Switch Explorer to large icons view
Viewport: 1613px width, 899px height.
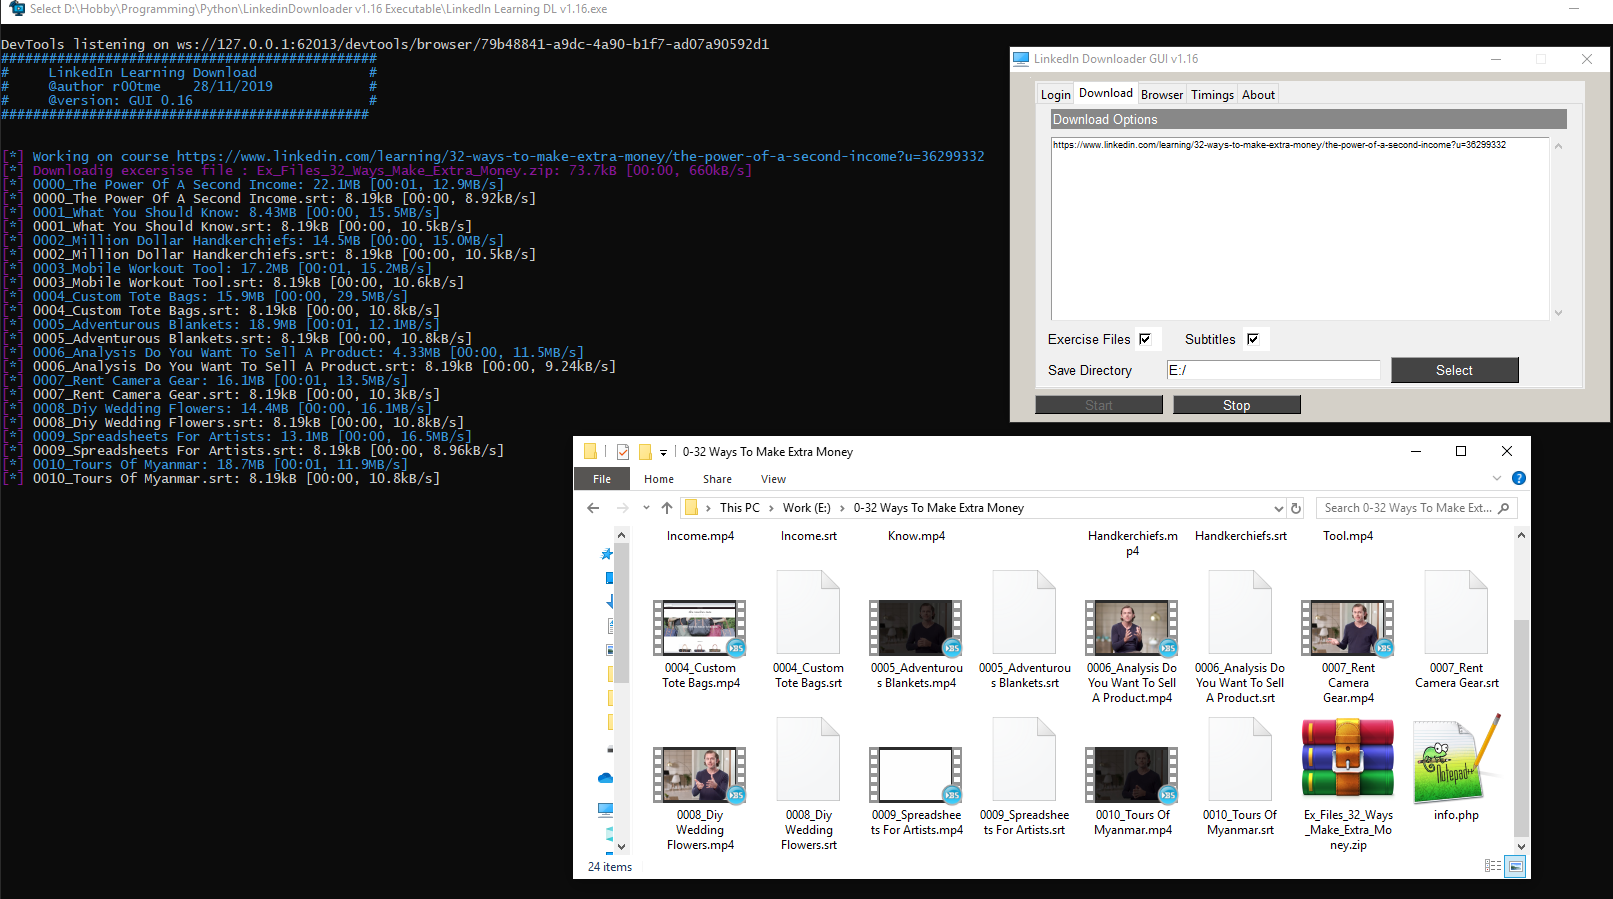[x=1516, y=866]
